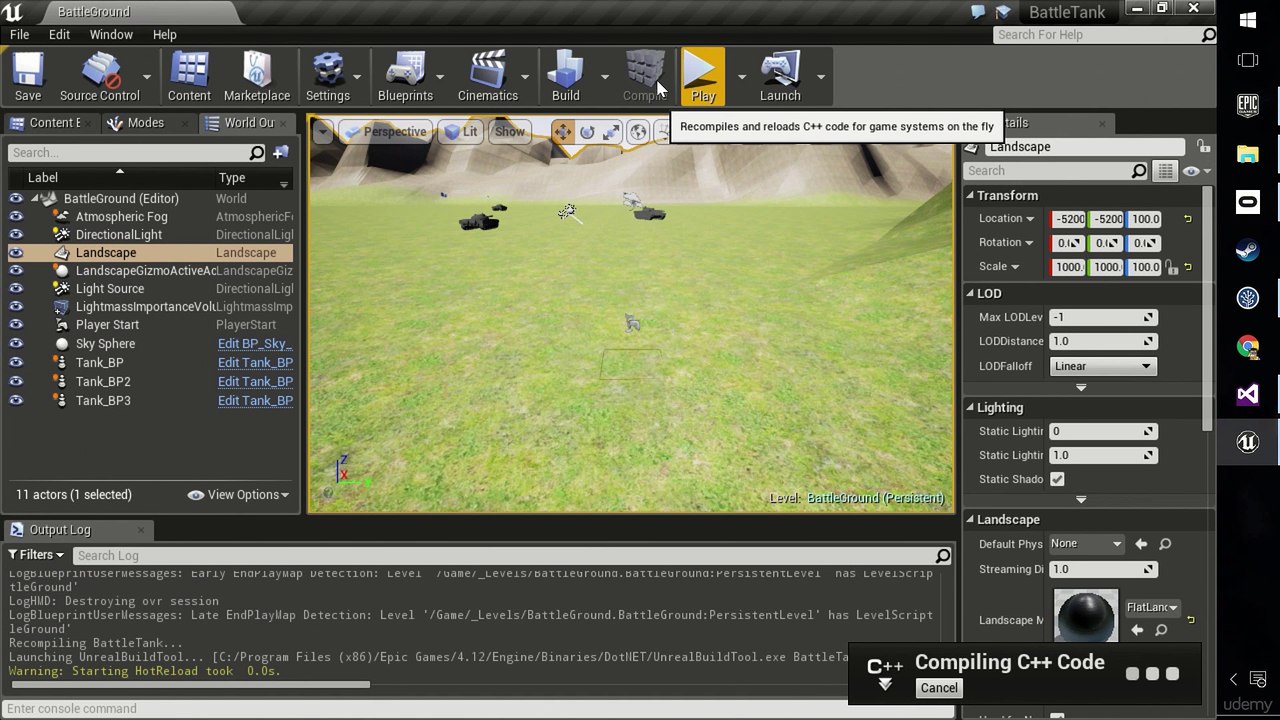Open the Settings toolbar icon
1280x720 pixels.
(x=328, y=77)
